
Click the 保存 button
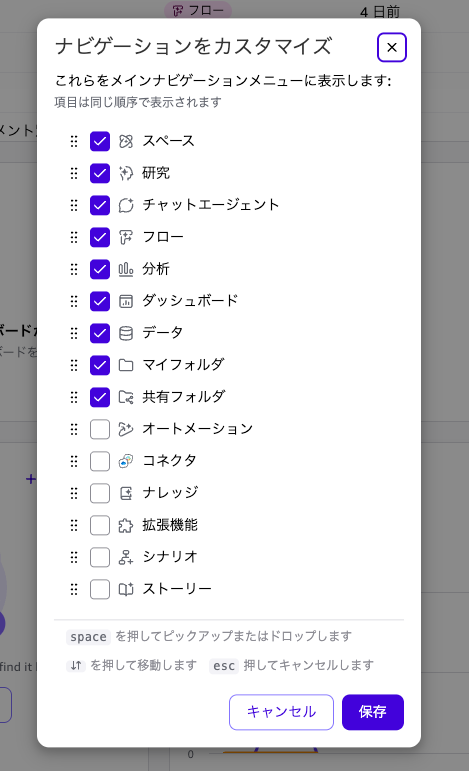click(373, 712)
